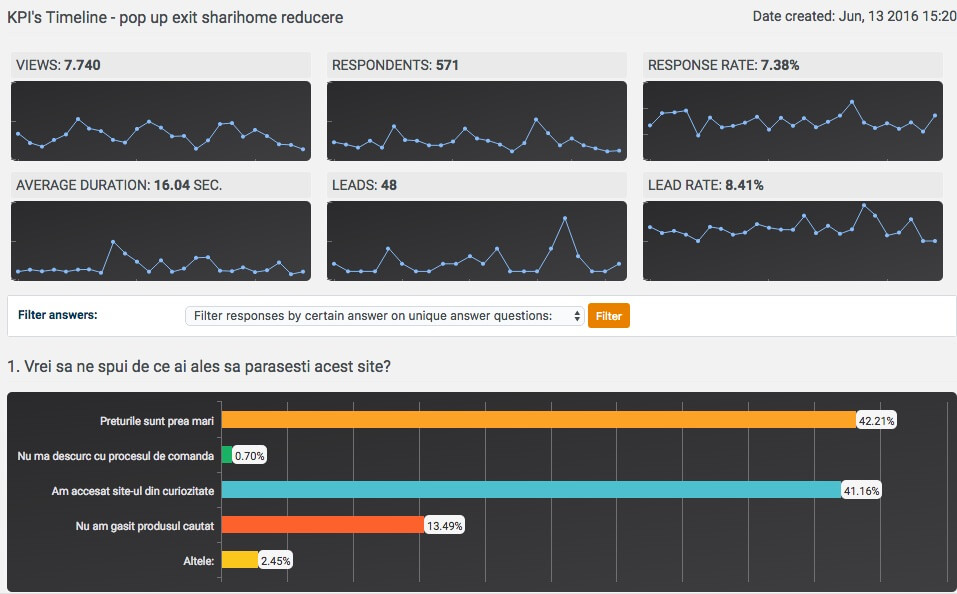Click the orange 'Preturile sunt prea mari' bar
This screenshot has width=957, height=594.
pos(539,420)
